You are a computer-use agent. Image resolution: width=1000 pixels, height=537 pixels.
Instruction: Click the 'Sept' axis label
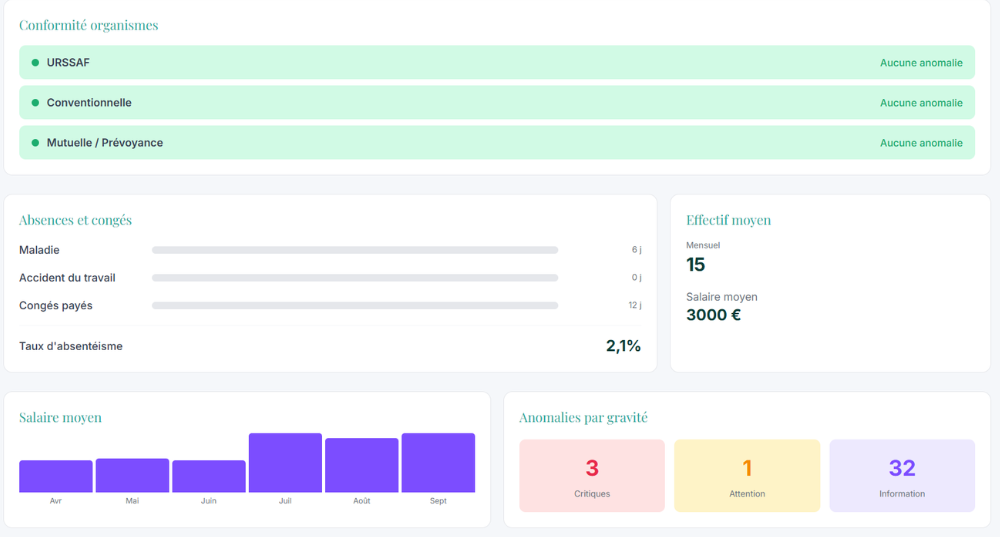coord(438,501)
